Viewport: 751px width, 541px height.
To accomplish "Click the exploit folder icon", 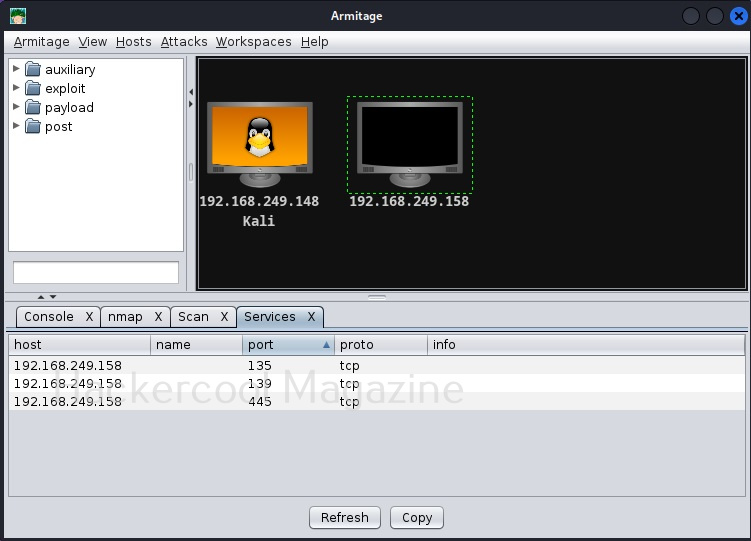I will pyautogui.click(x=33, y=88).
